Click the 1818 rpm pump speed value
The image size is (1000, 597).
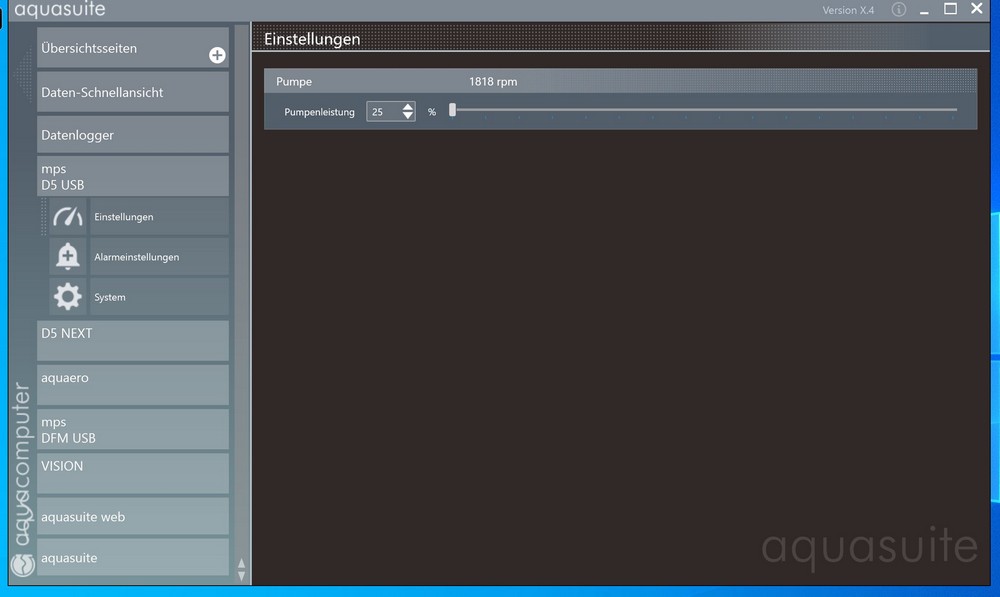493,82
